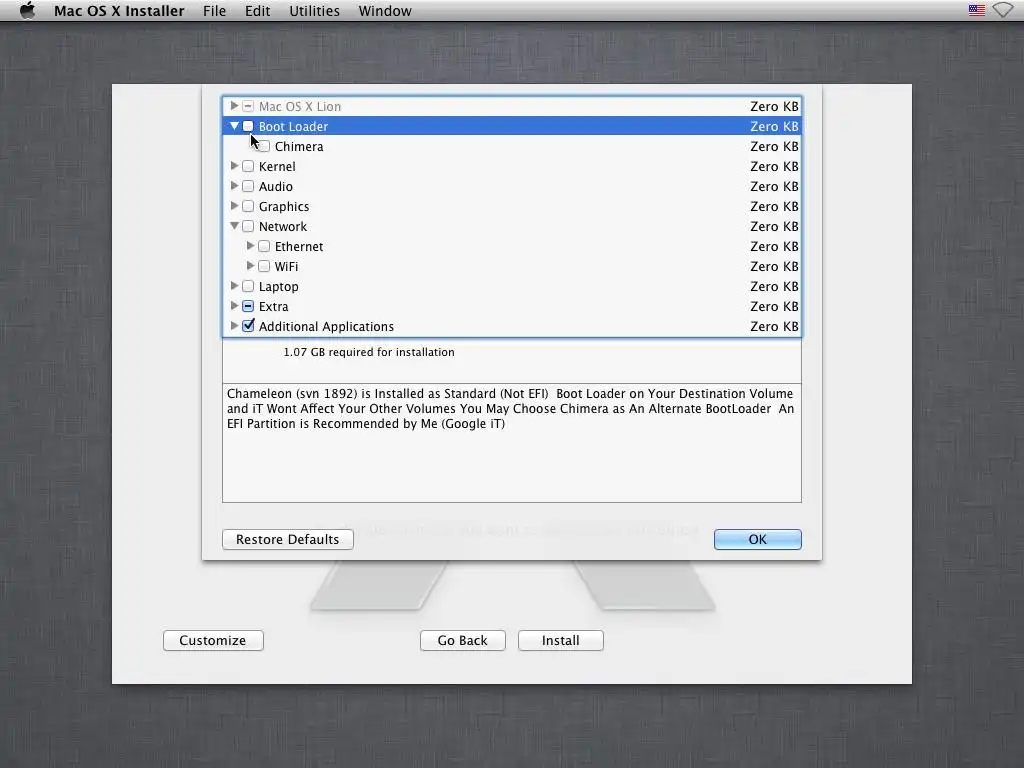Expand the Audio disclosure triangle
This screenshot has height=768, width=1024.
[234, 186]
